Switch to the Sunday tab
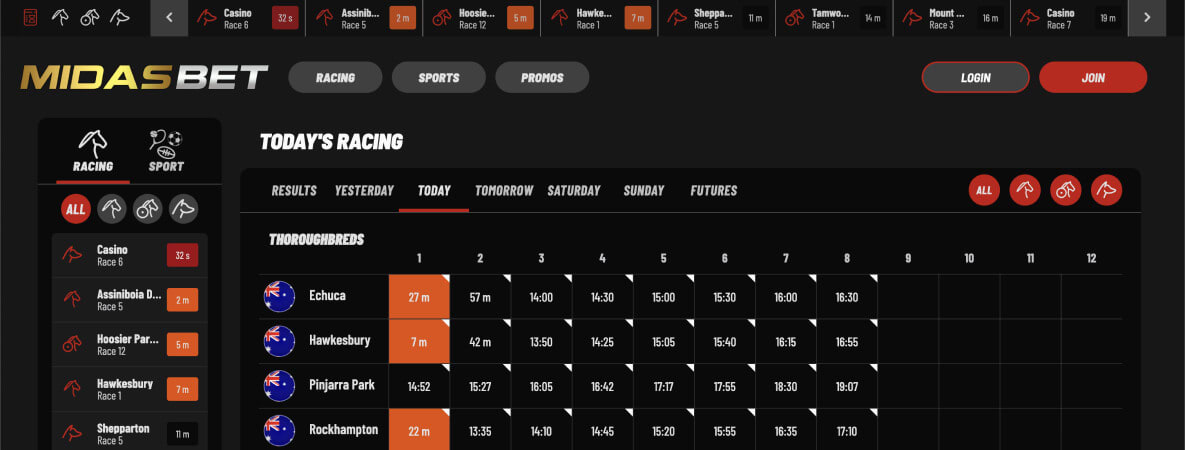1185x450 pixels. coord(644,191)
